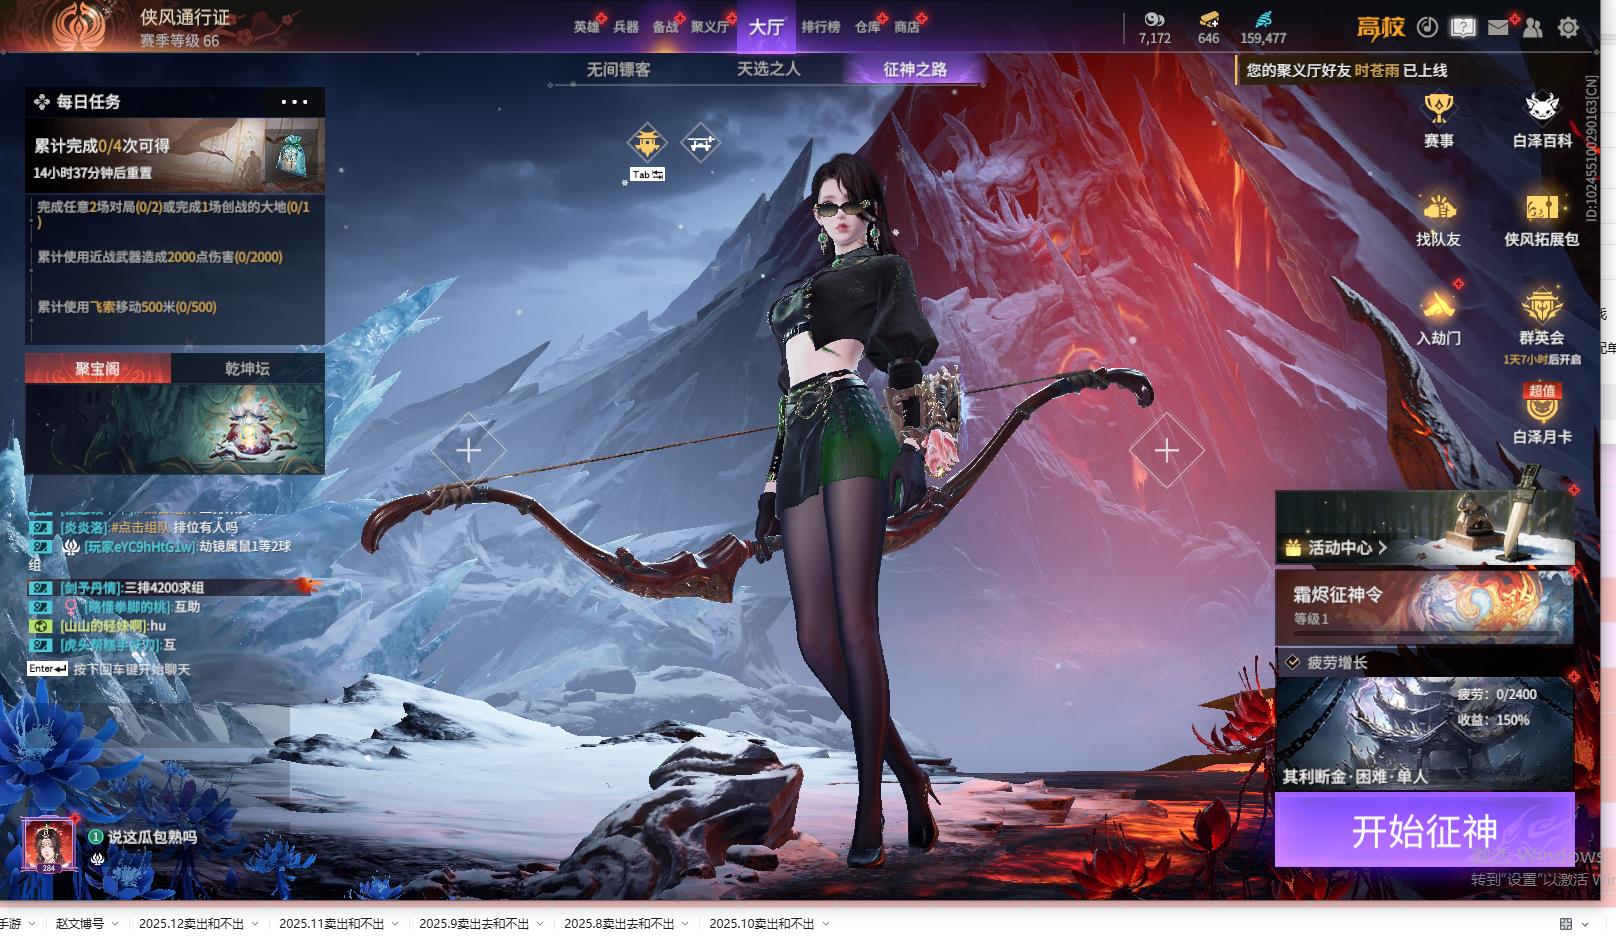This screenshot has height=939, width=1616.
Task: Open daily task reward pouch banner
Action: pos(175,155)
